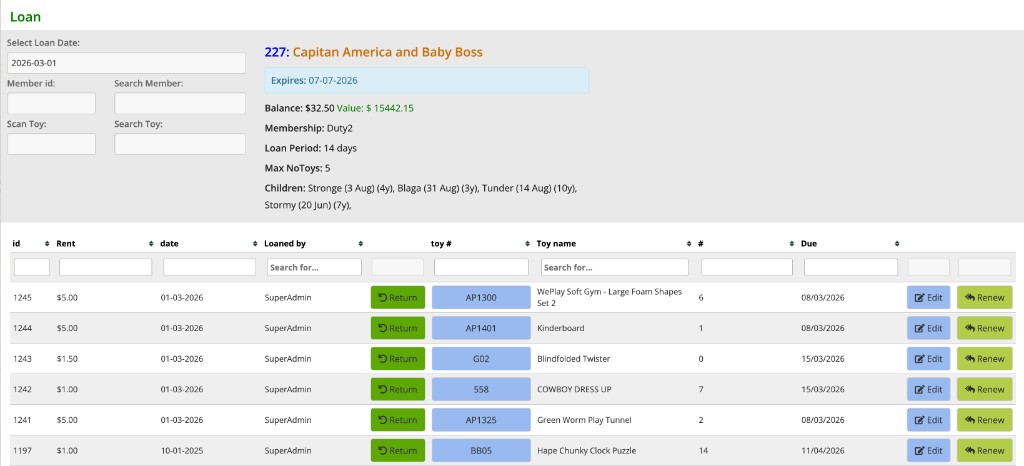The image size is (1024, 466).
Task: Edit the COWBOY DRESS UP loan
Action: pyautogui.click(x=928, y=389)
